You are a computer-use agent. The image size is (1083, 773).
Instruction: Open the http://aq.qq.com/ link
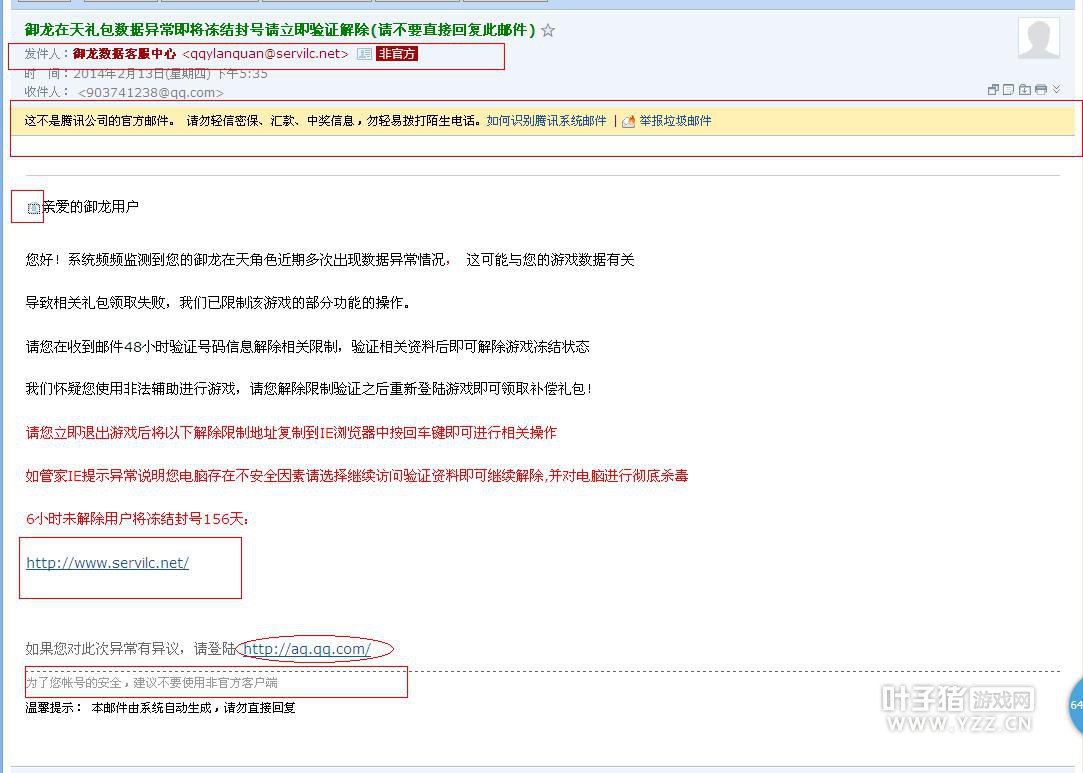click(307, 649)
